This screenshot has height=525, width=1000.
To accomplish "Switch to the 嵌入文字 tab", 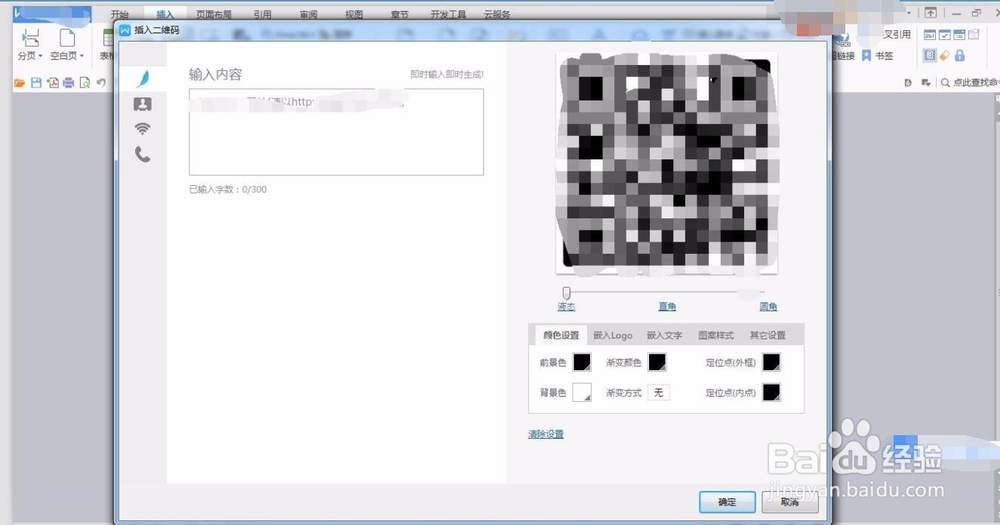I will point(665,335).
